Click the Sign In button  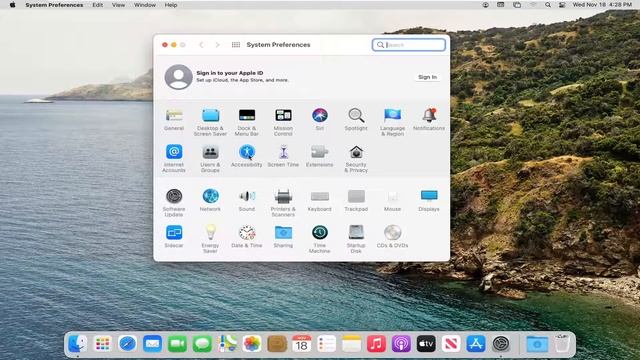point(427,77)
